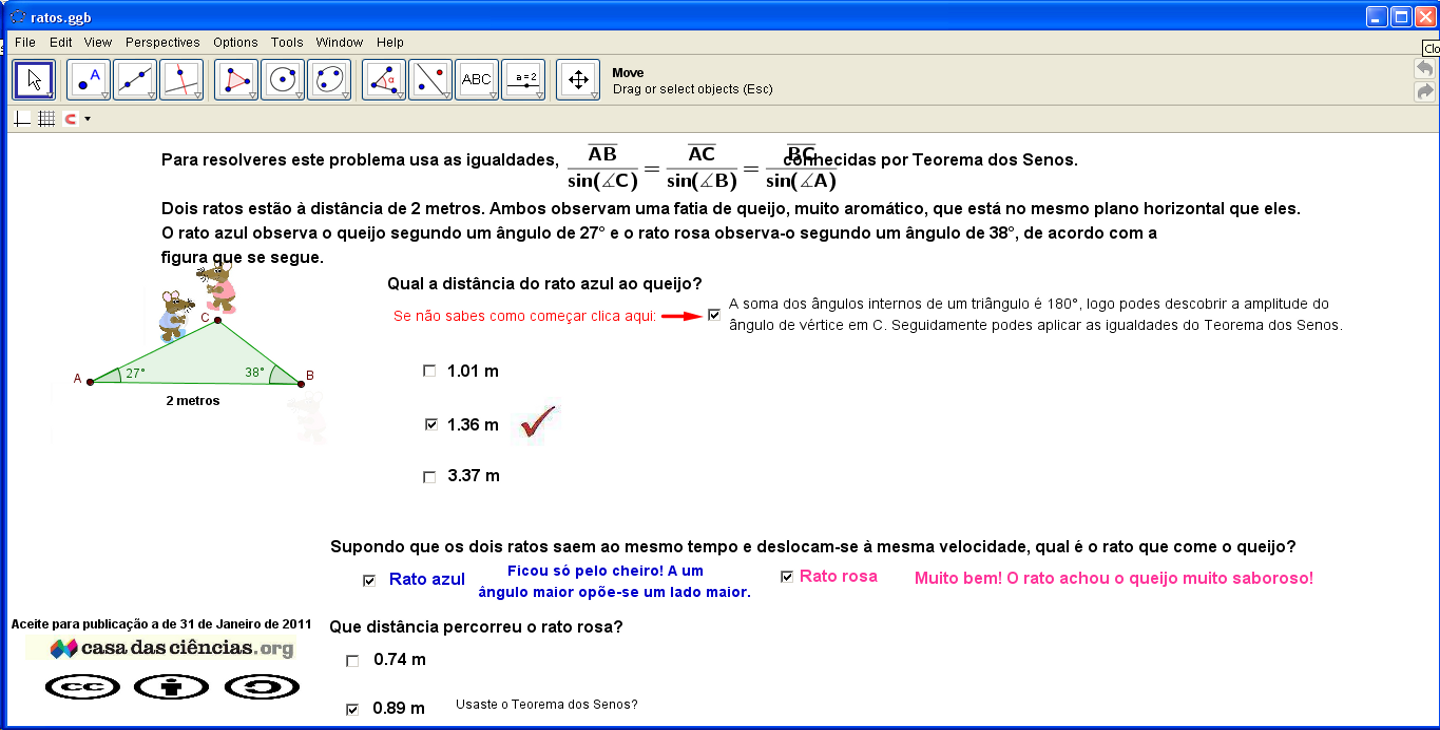Select the ABC Insert Text tool

477,80
